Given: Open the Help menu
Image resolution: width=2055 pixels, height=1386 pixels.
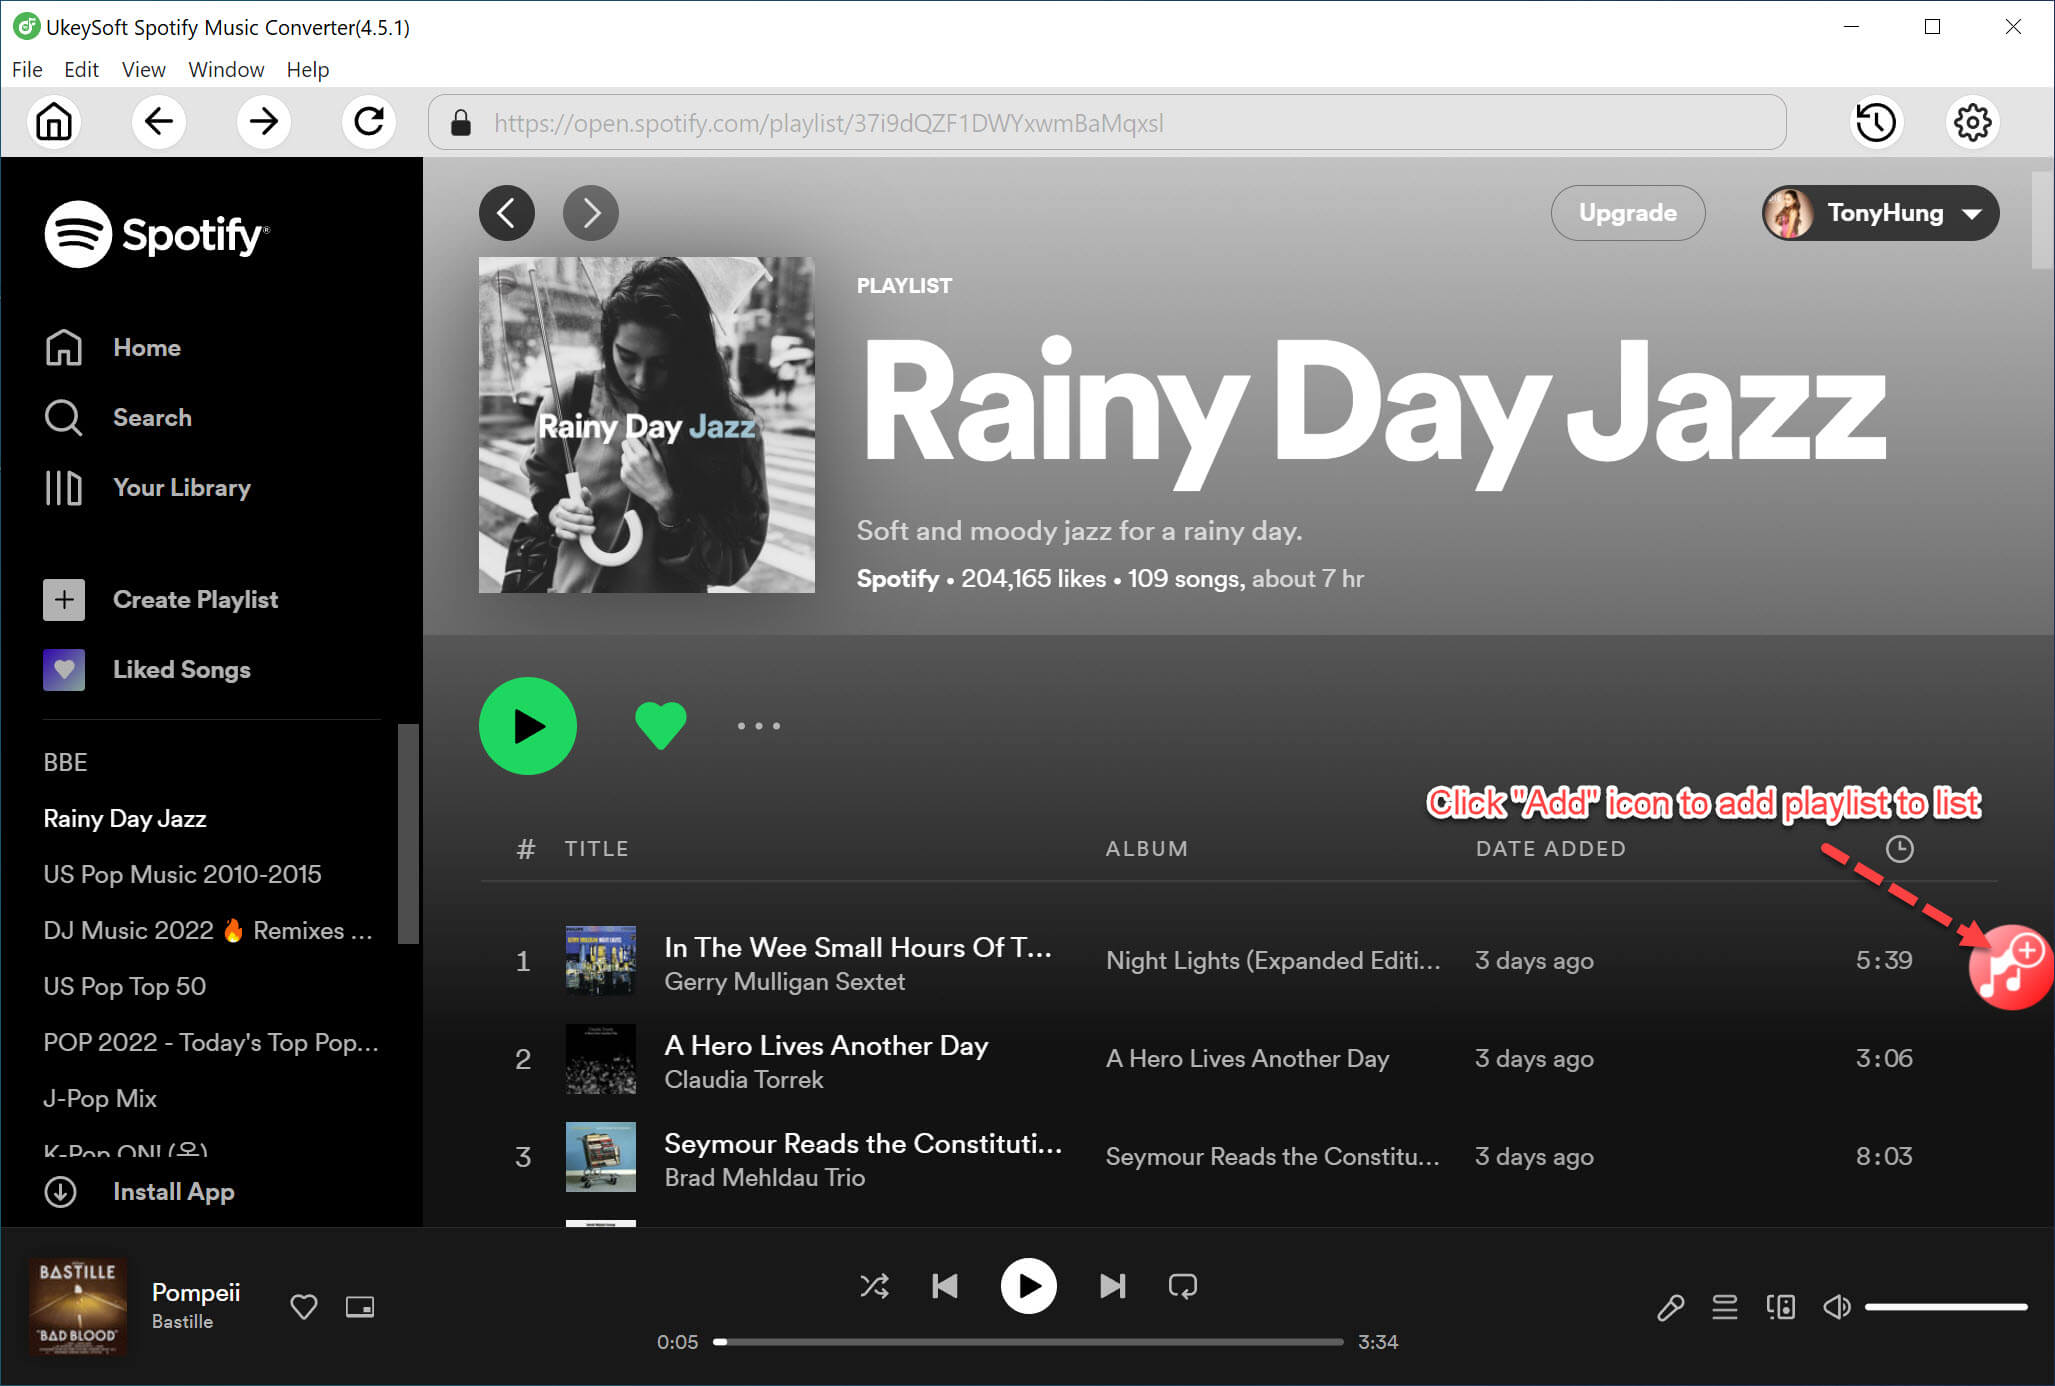Looking at the screenshot, I should [x=308, y=68].
